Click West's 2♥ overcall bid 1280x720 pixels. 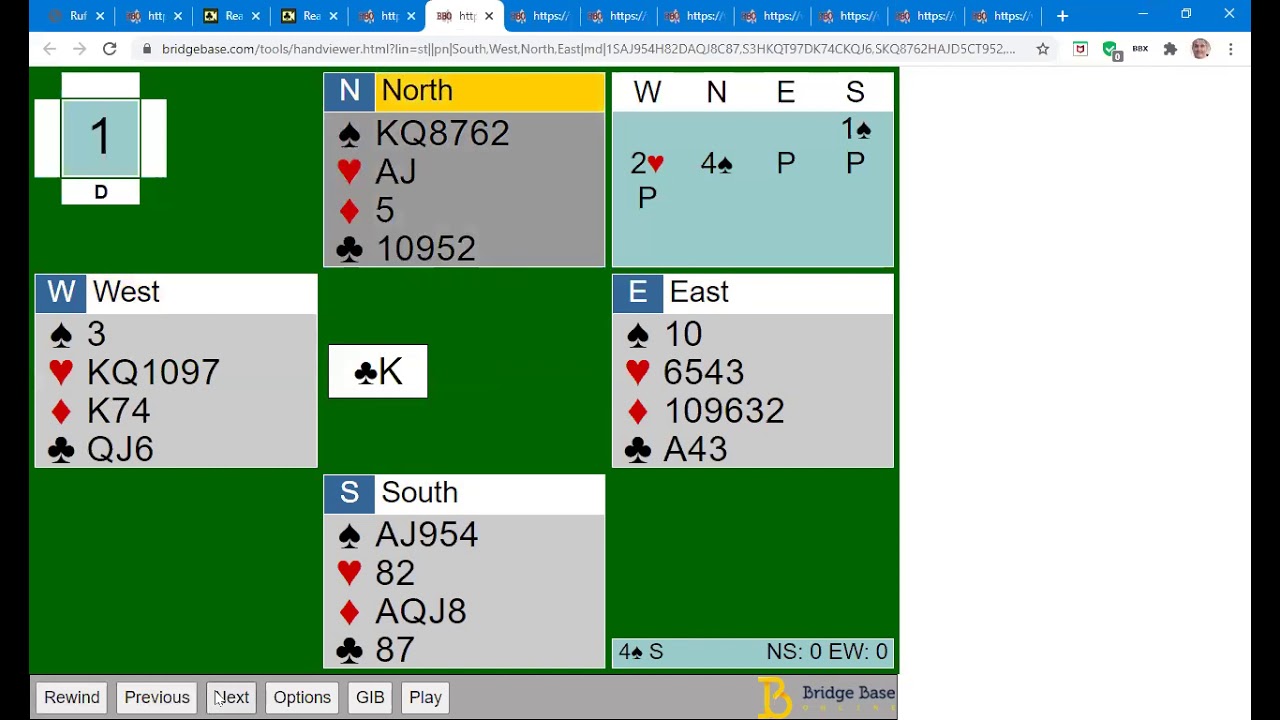647,163
